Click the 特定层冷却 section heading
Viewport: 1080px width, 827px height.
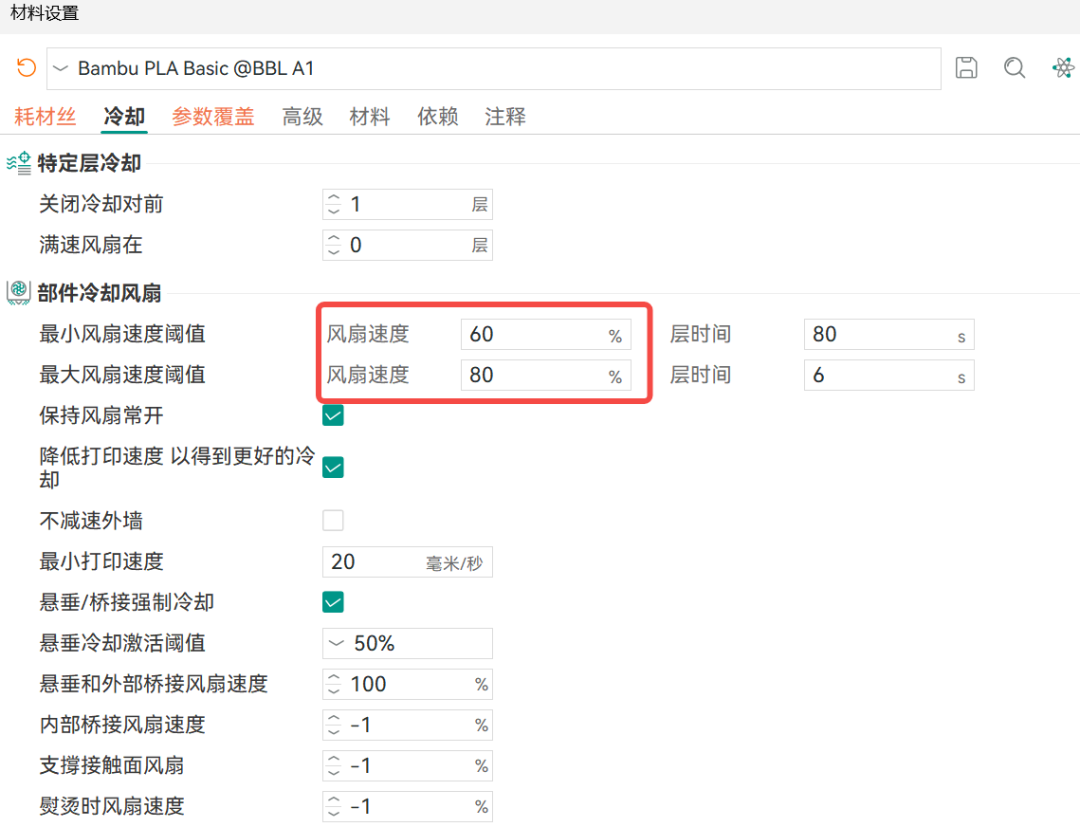tap(89, 163)
